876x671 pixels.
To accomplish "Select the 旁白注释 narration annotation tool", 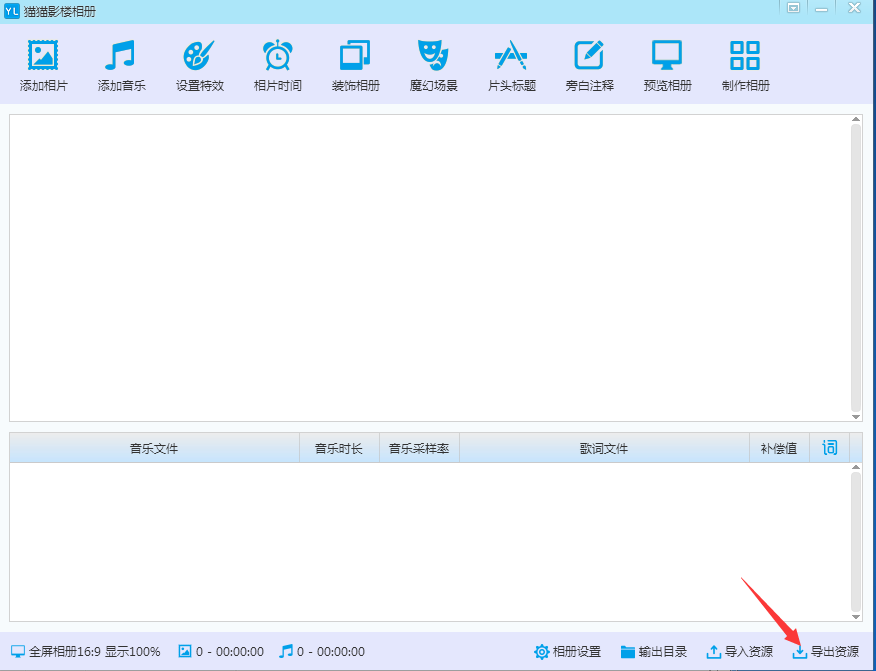I will point(589,63).
